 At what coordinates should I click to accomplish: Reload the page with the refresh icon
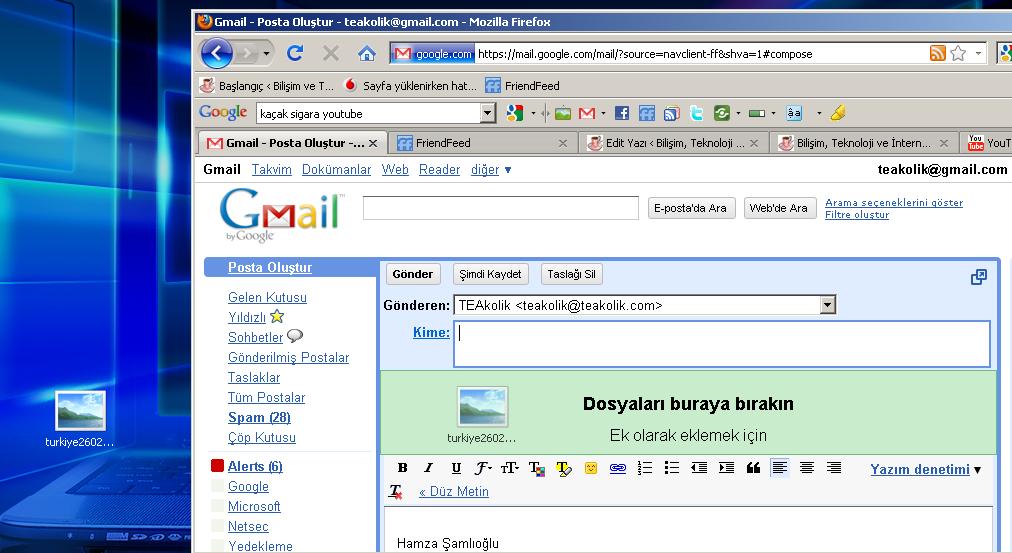pyautogui.click(x=296, y=53)
